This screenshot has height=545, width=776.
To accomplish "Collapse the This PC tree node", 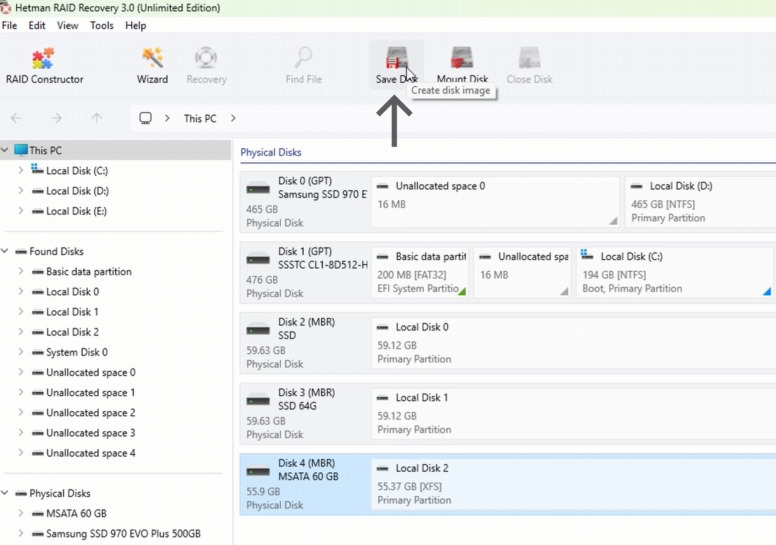I will [5, 150].
